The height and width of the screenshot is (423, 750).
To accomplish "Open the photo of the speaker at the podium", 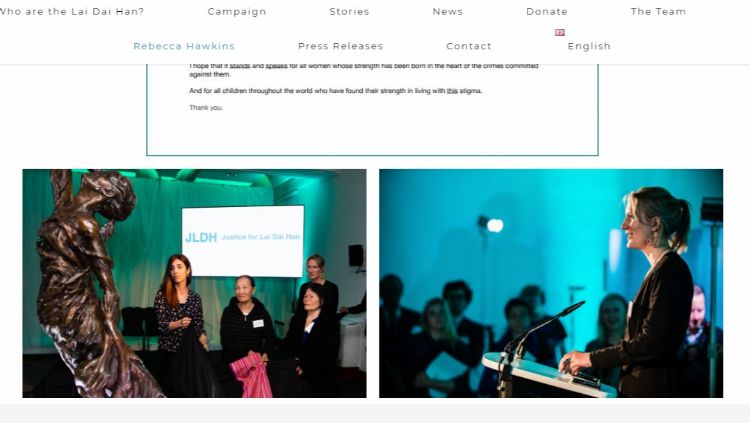I will (x=551, y=283).
